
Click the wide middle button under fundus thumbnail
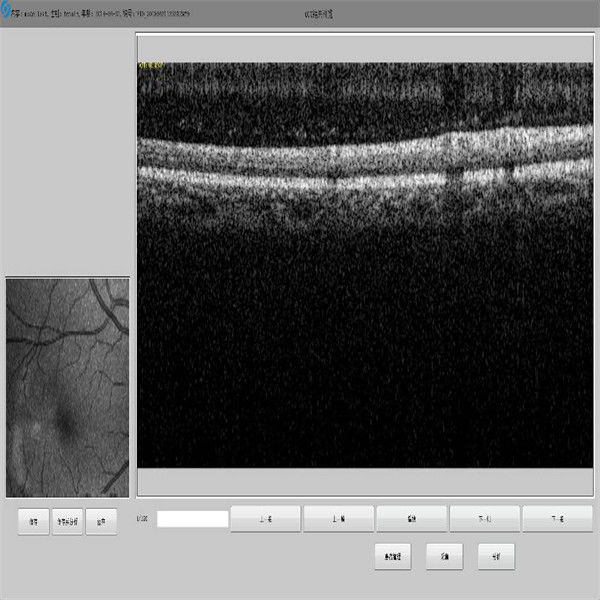tap(67, 522)
